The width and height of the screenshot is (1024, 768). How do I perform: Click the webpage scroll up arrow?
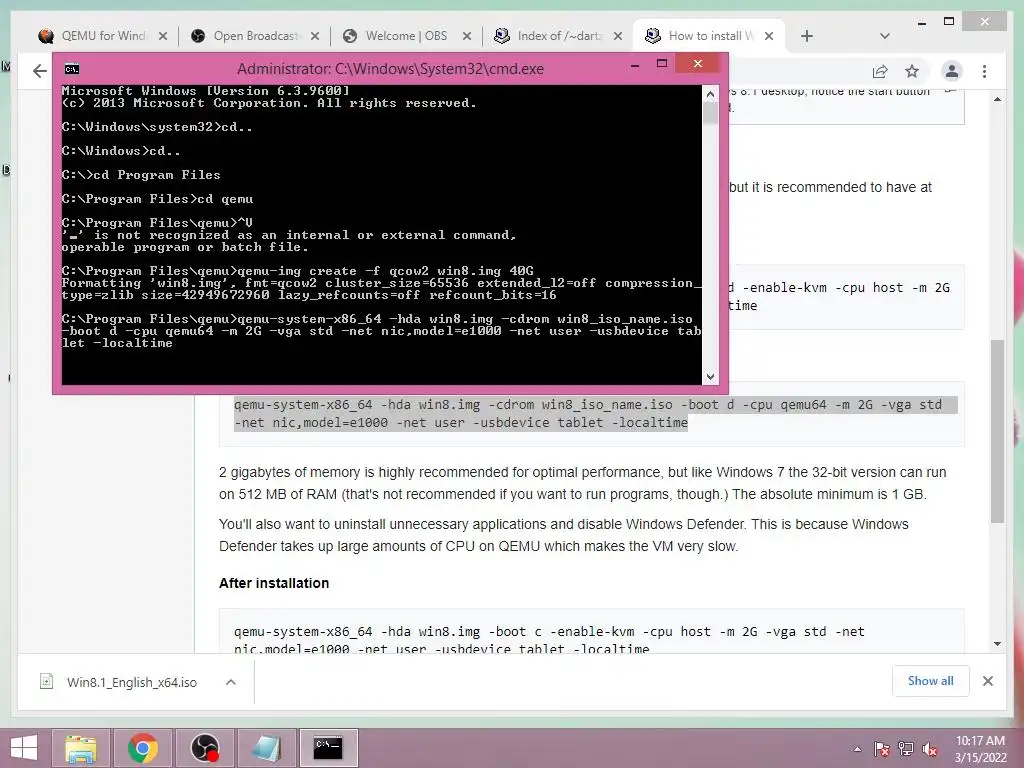click(x=997, y=99)
